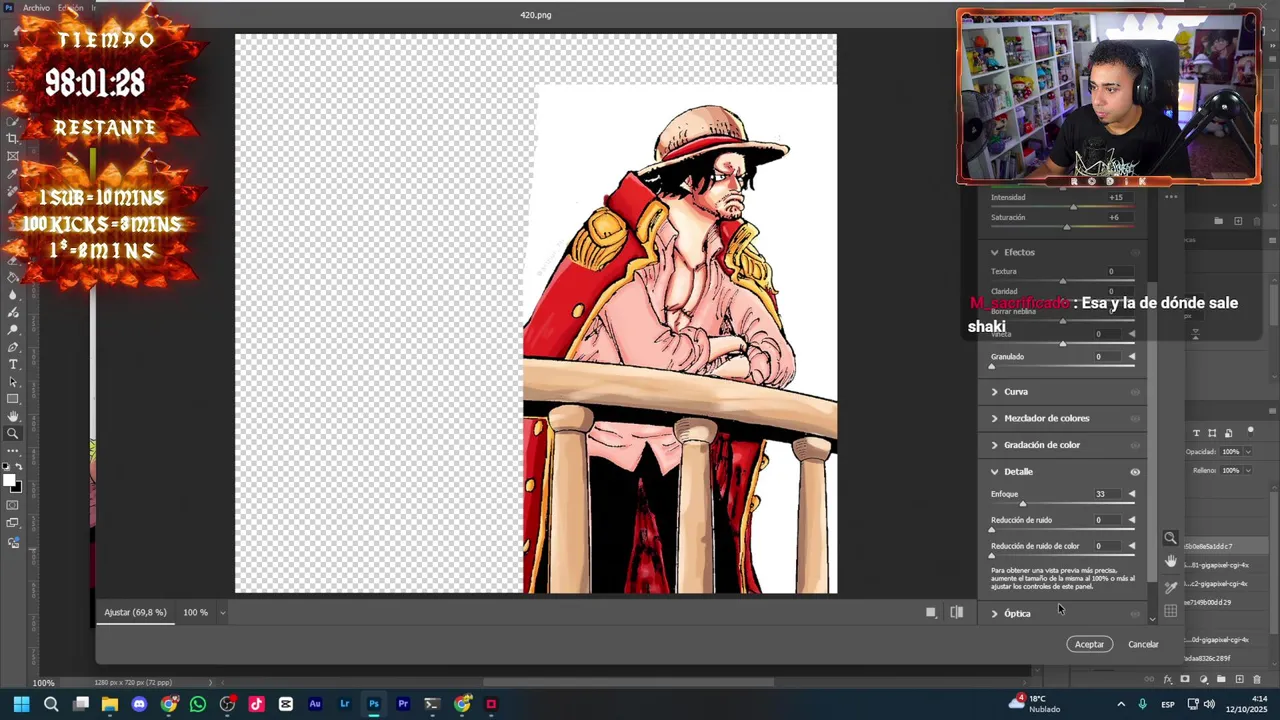Open the Relleno dropdown in Layers panel
Screen dimensions: 1280x720
coord(1248,470)
